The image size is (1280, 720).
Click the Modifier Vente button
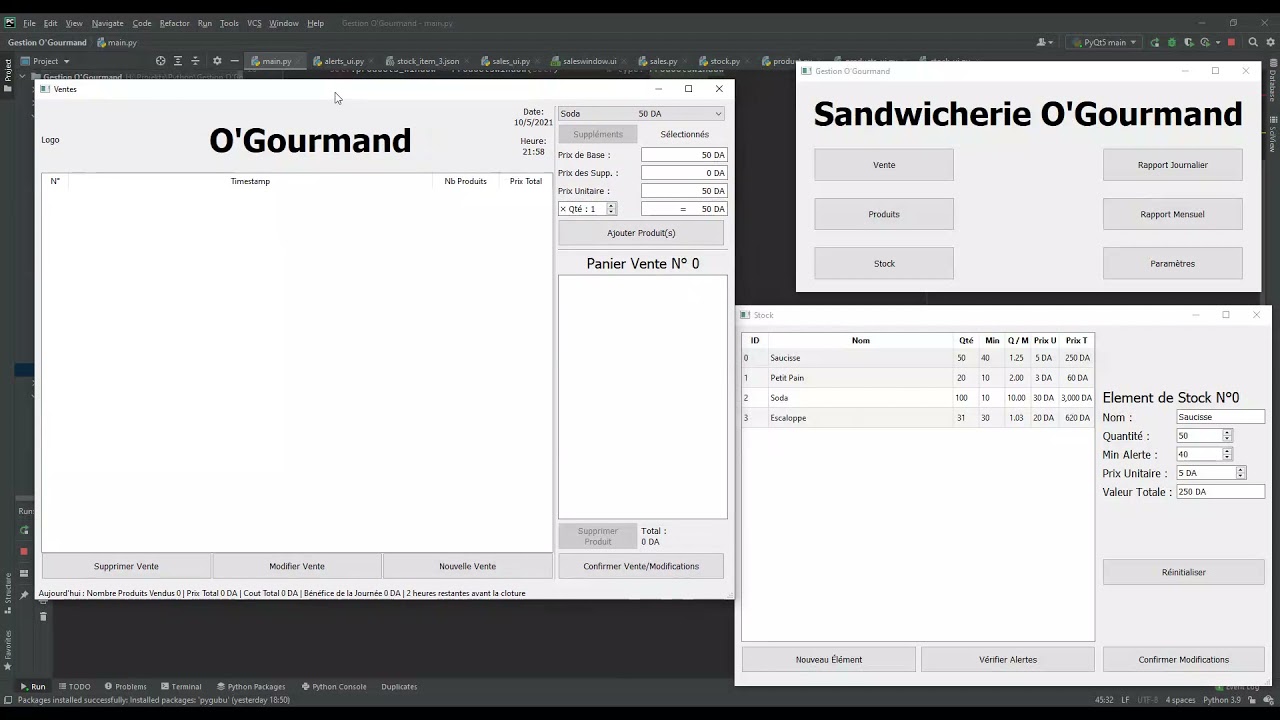pyautogui.click(x=297, y=566)
